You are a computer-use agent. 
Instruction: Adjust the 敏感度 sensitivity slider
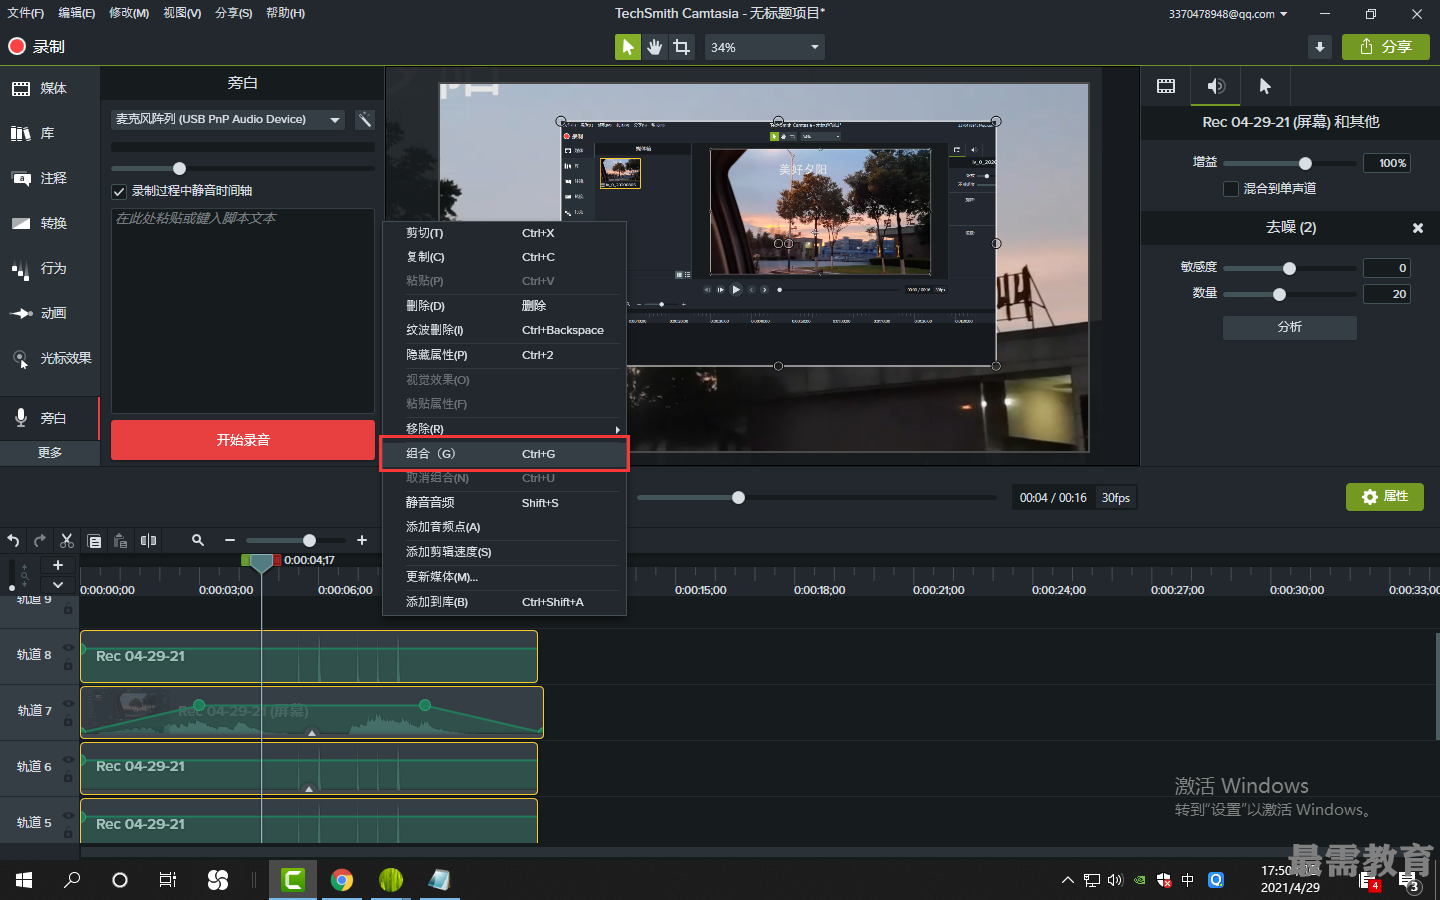coord(1289,268)
